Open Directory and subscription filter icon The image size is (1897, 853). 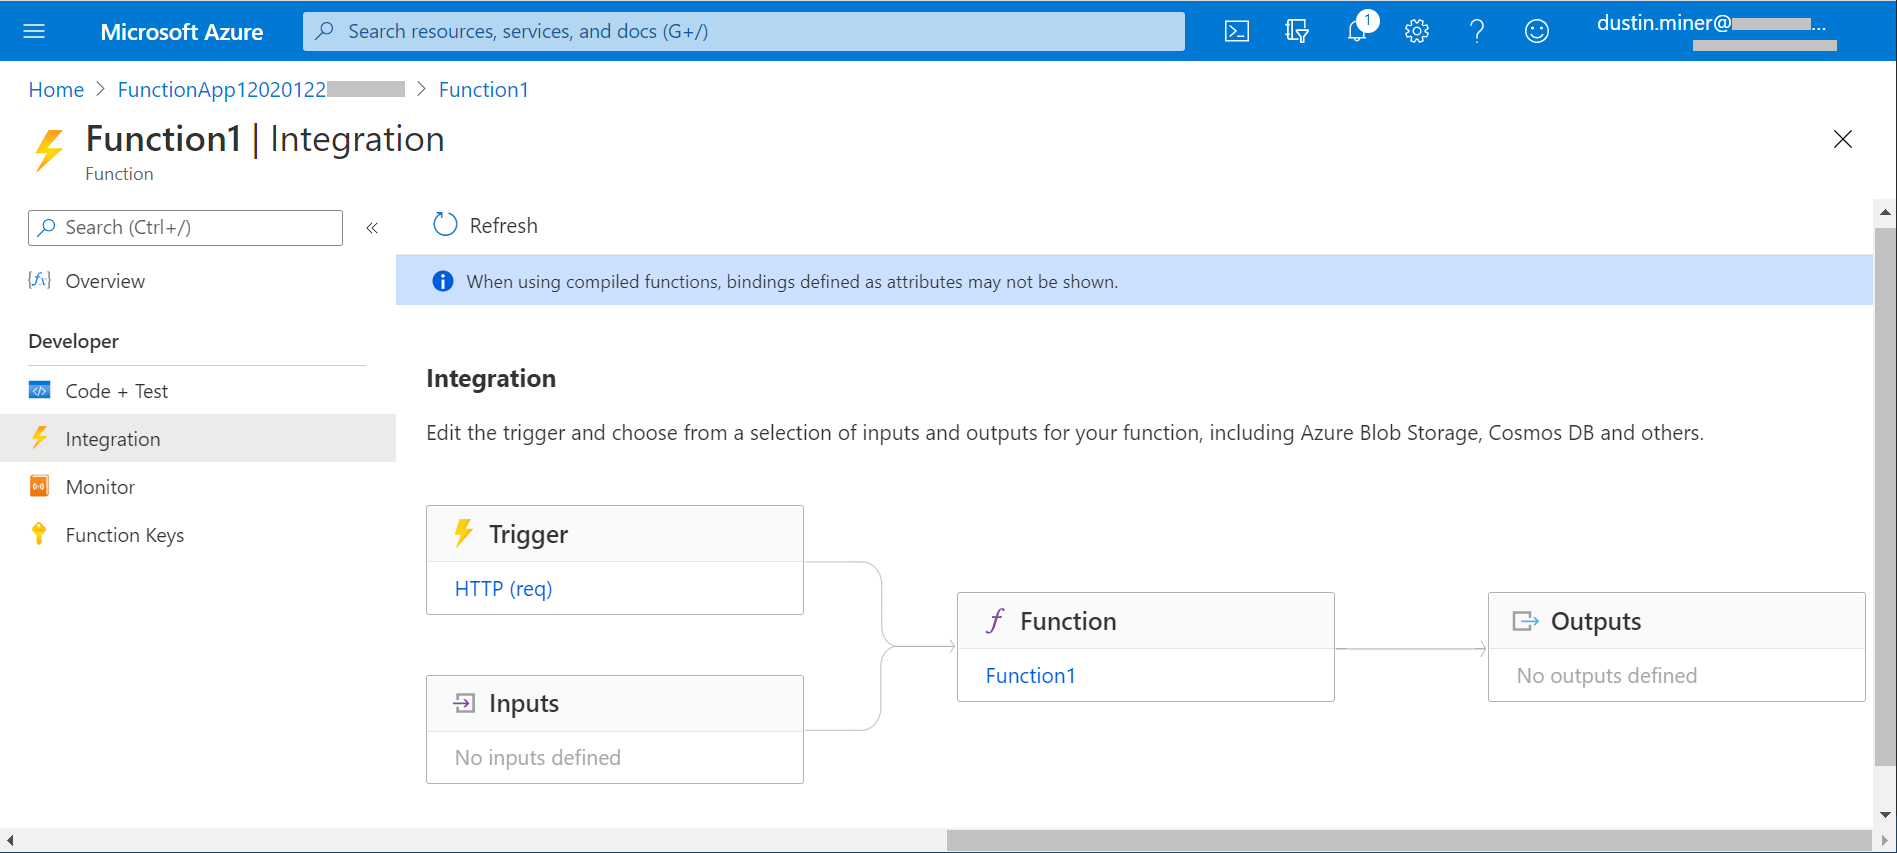1297,31
